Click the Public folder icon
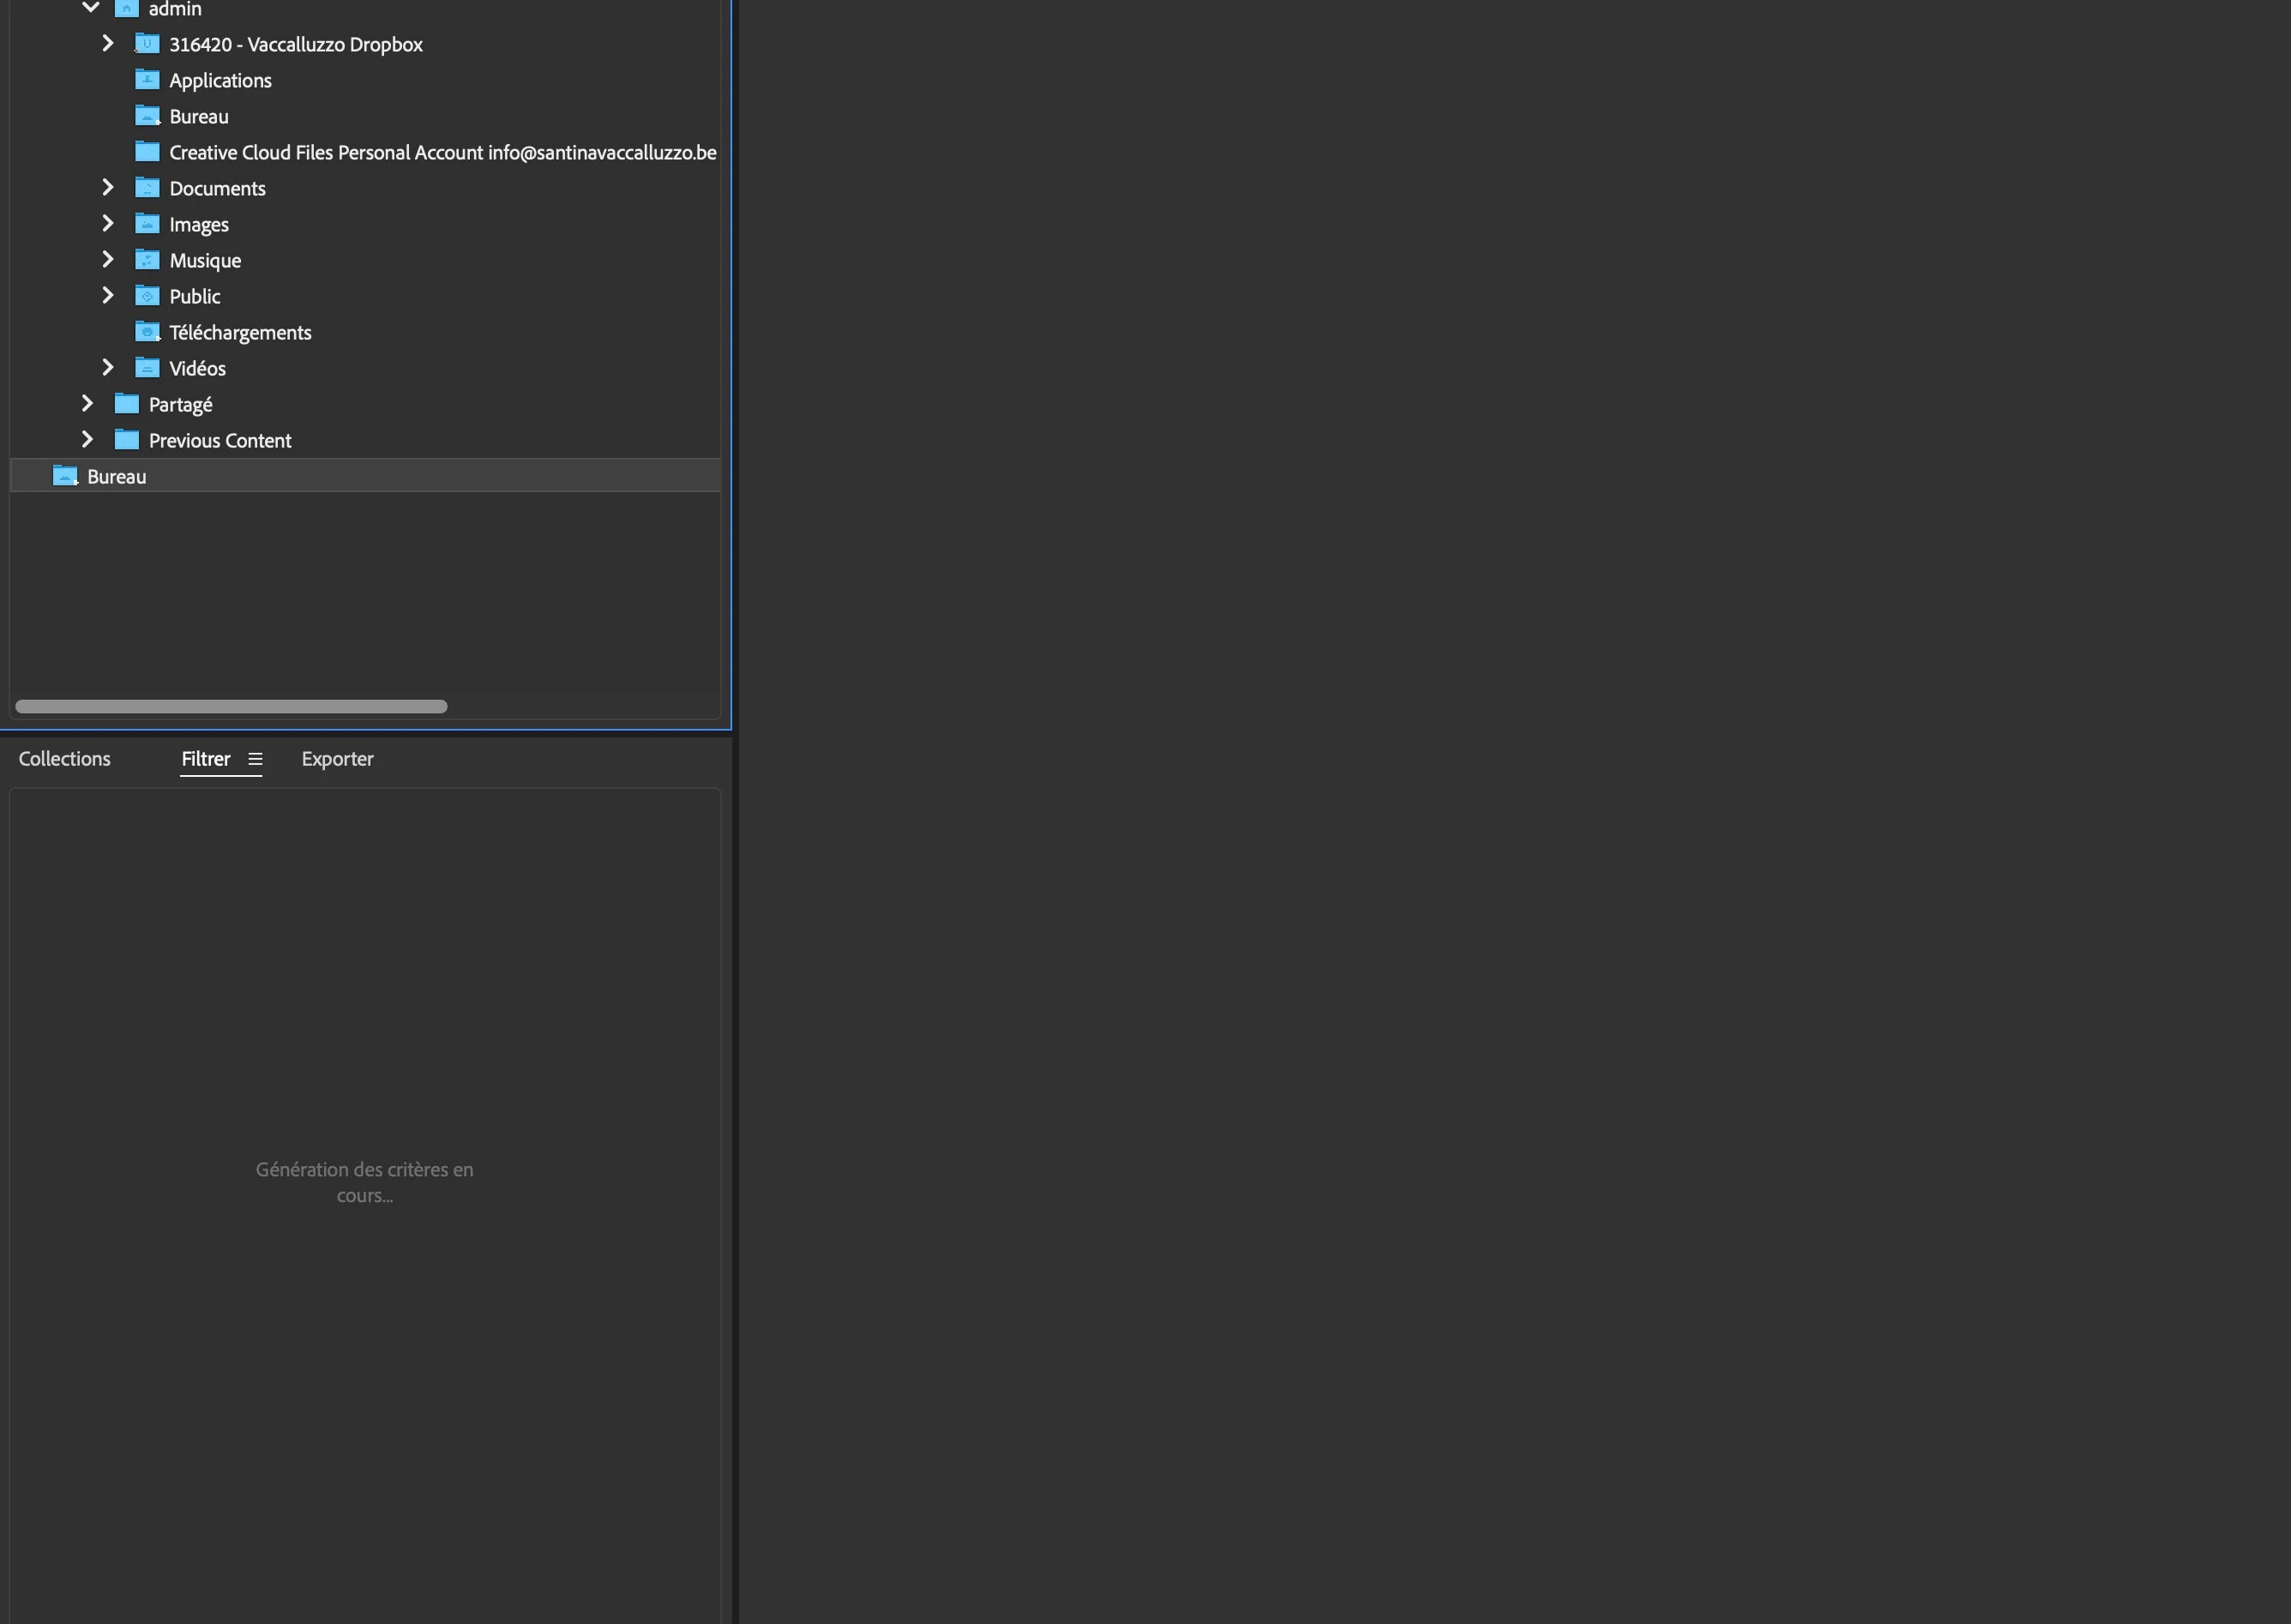Image resolution: width=2291 pixels, height=1624 pixels. coord(147,296)
